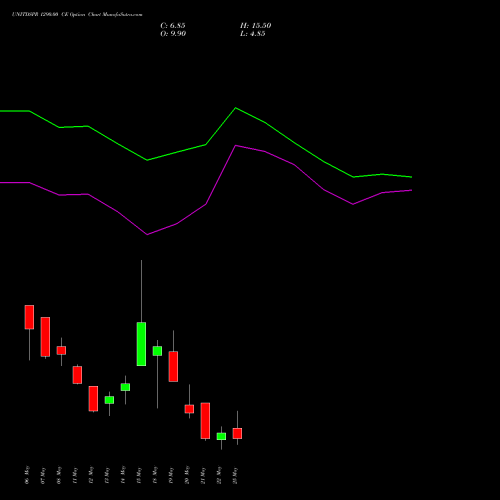This screenshot has height=500, width=500.
Task: Click the high value H: 15.50
Action: pyautogui.click(x=255, y=26)
